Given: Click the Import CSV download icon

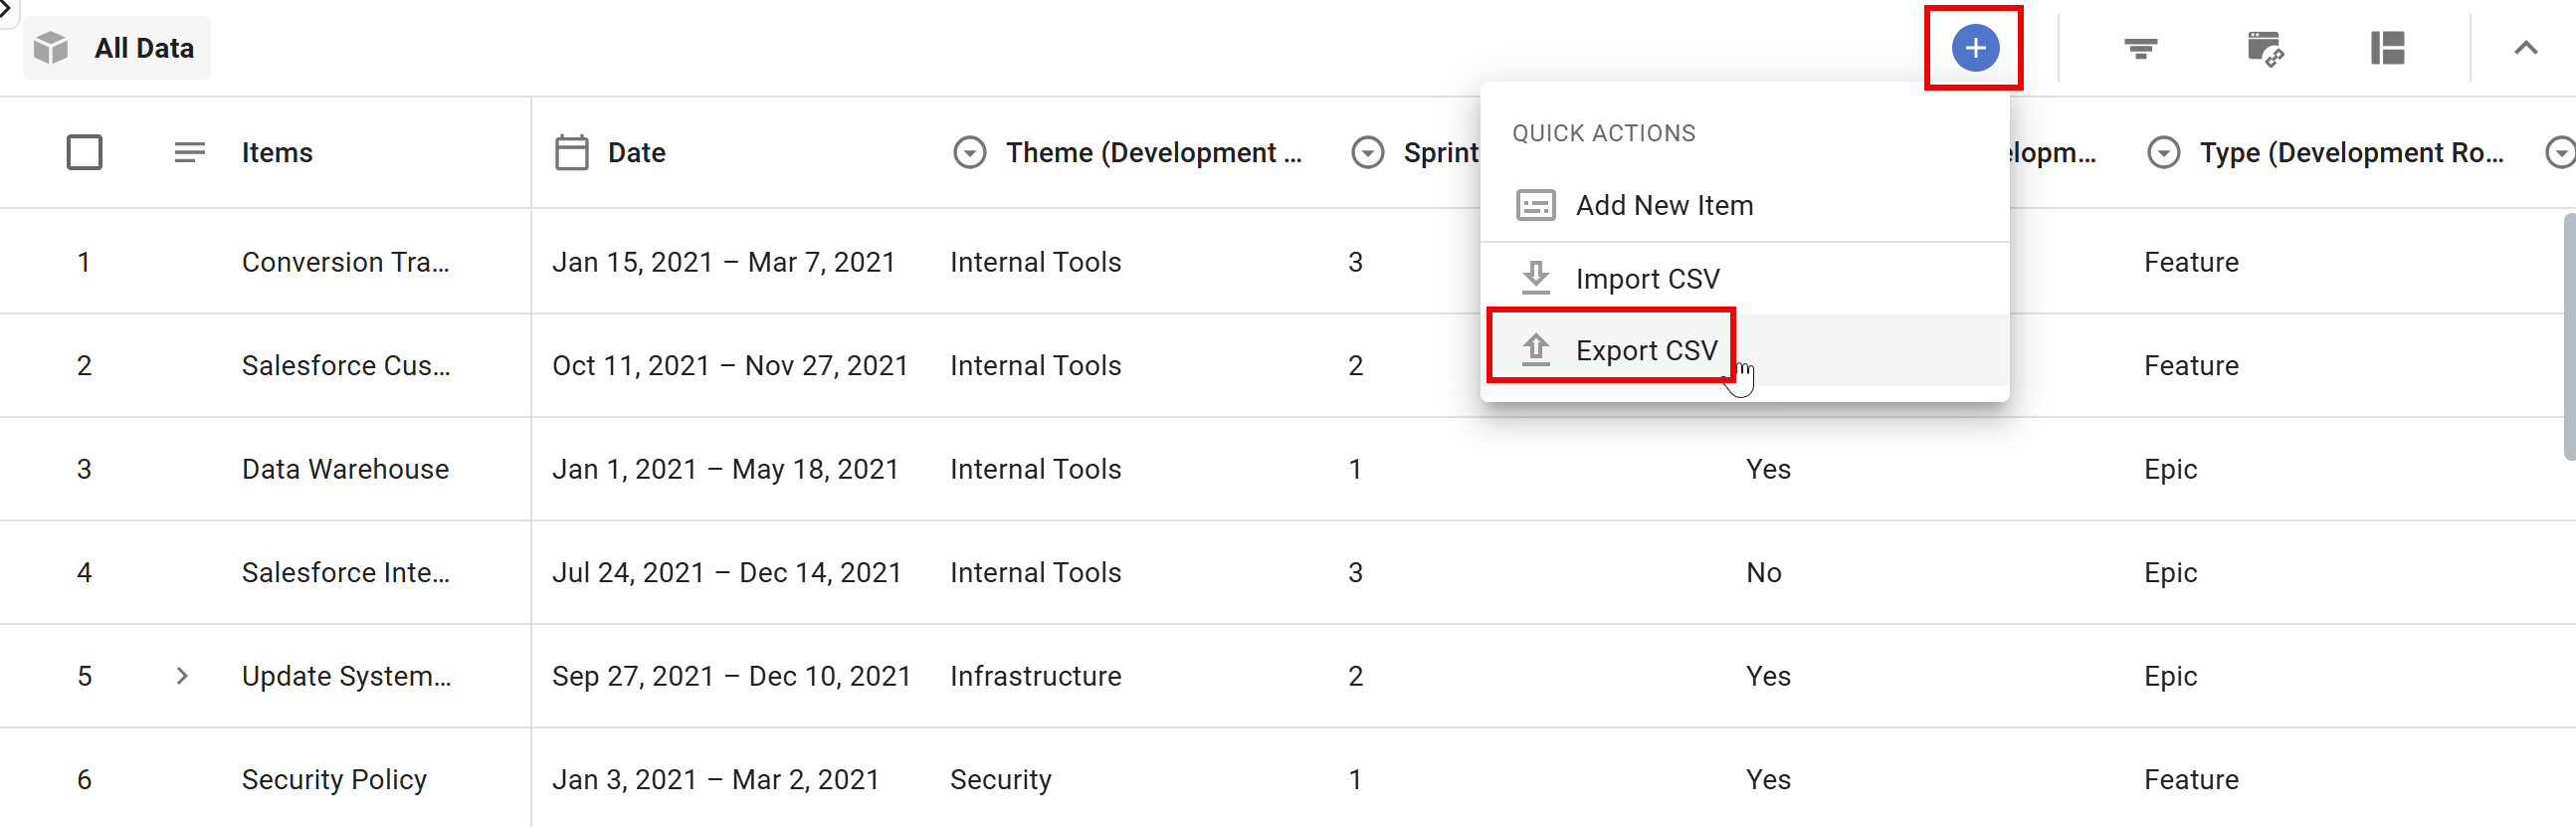Looking at the screenshot, I should (x=1535, y=278).
